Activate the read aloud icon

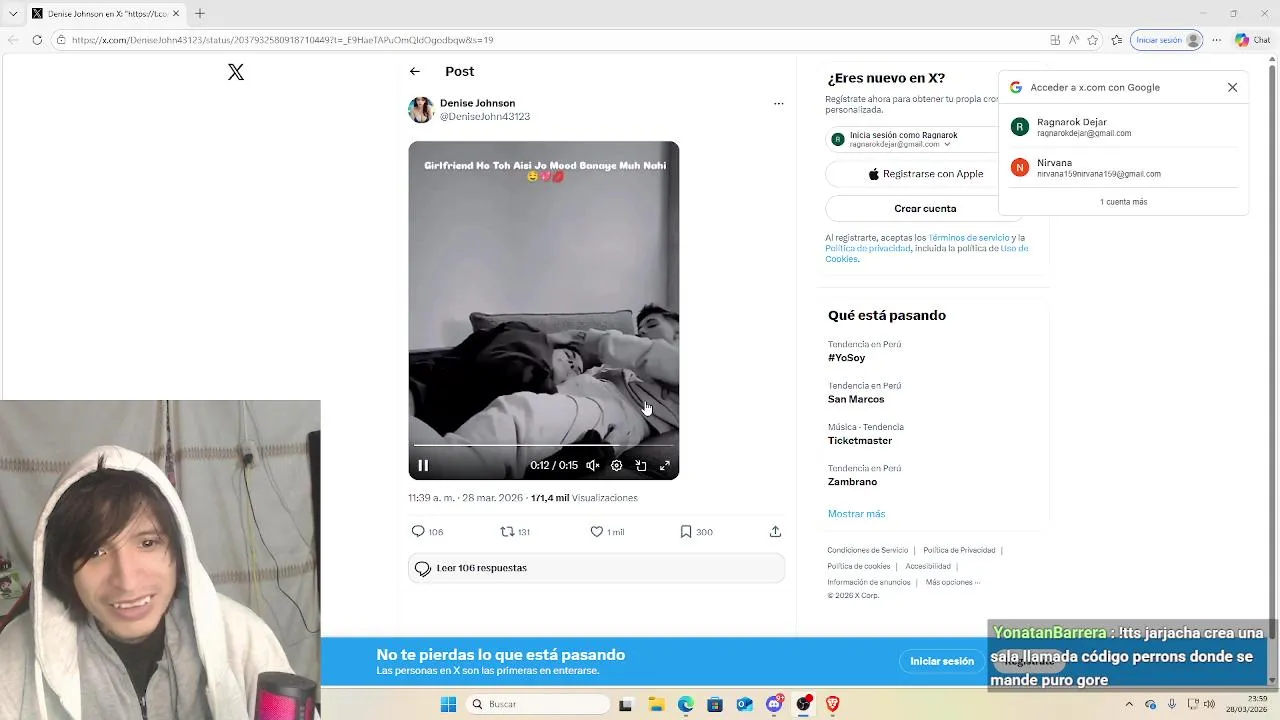coord(1074,40)
